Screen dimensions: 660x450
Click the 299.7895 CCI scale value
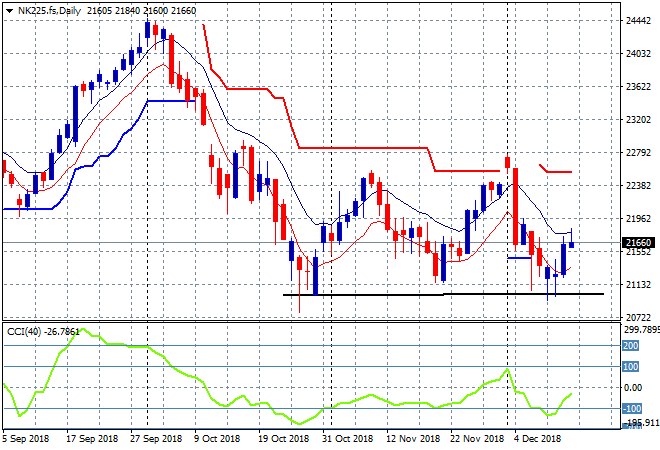pos(641,330)
